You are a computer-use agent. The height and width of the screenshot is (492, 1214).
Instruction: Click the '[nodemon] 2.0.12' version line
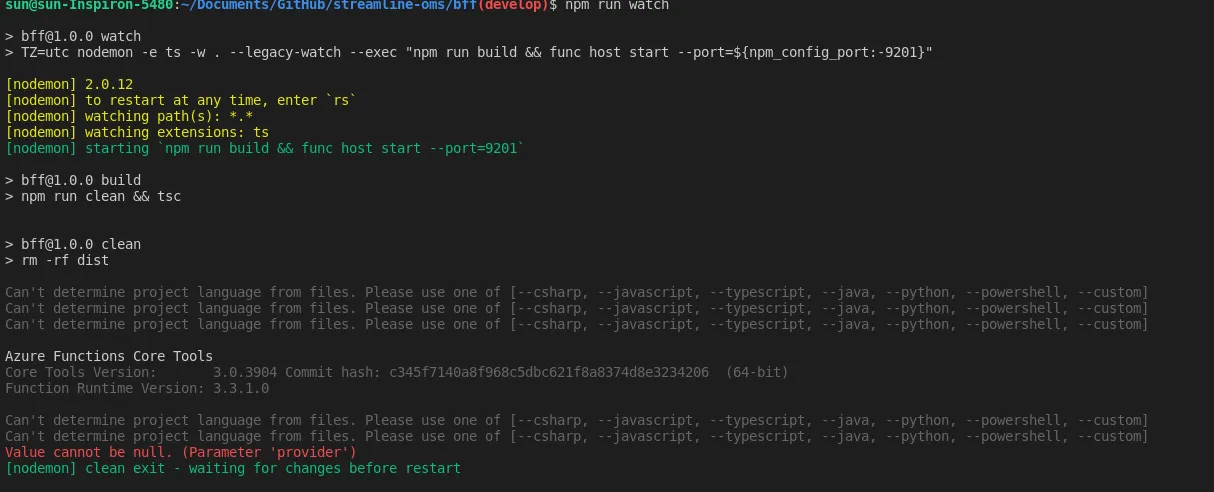pyautogui.click(x=68, y=85)
